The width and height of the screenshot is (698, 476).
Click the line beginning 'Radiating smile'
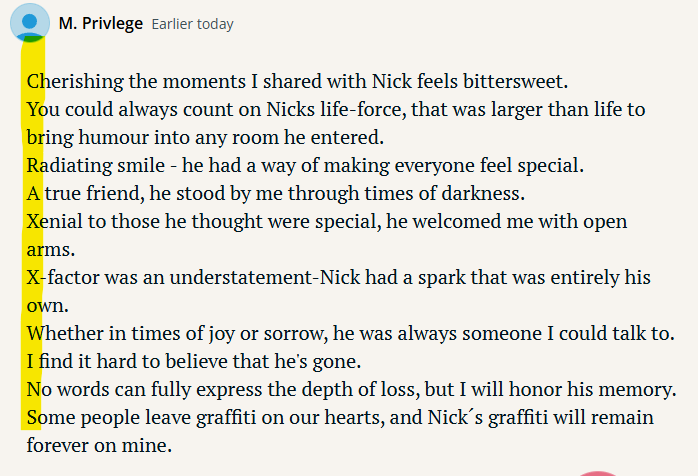(305, 166)
